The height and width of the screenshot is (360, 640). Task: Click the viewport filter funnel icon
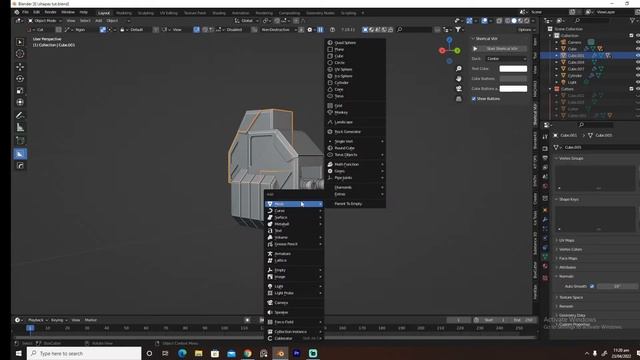pyautogui.click(x=458, y=29)
